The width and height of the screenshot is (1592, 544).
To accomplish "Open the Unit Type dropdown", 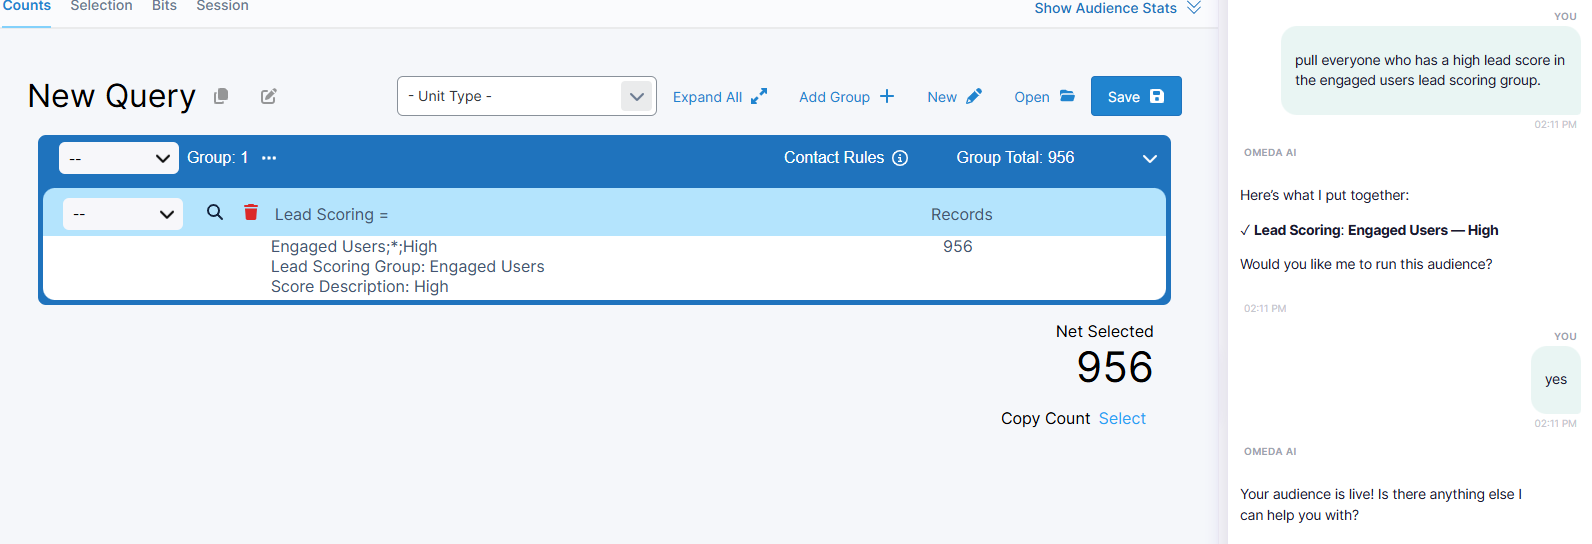I will tap(527, 96).
